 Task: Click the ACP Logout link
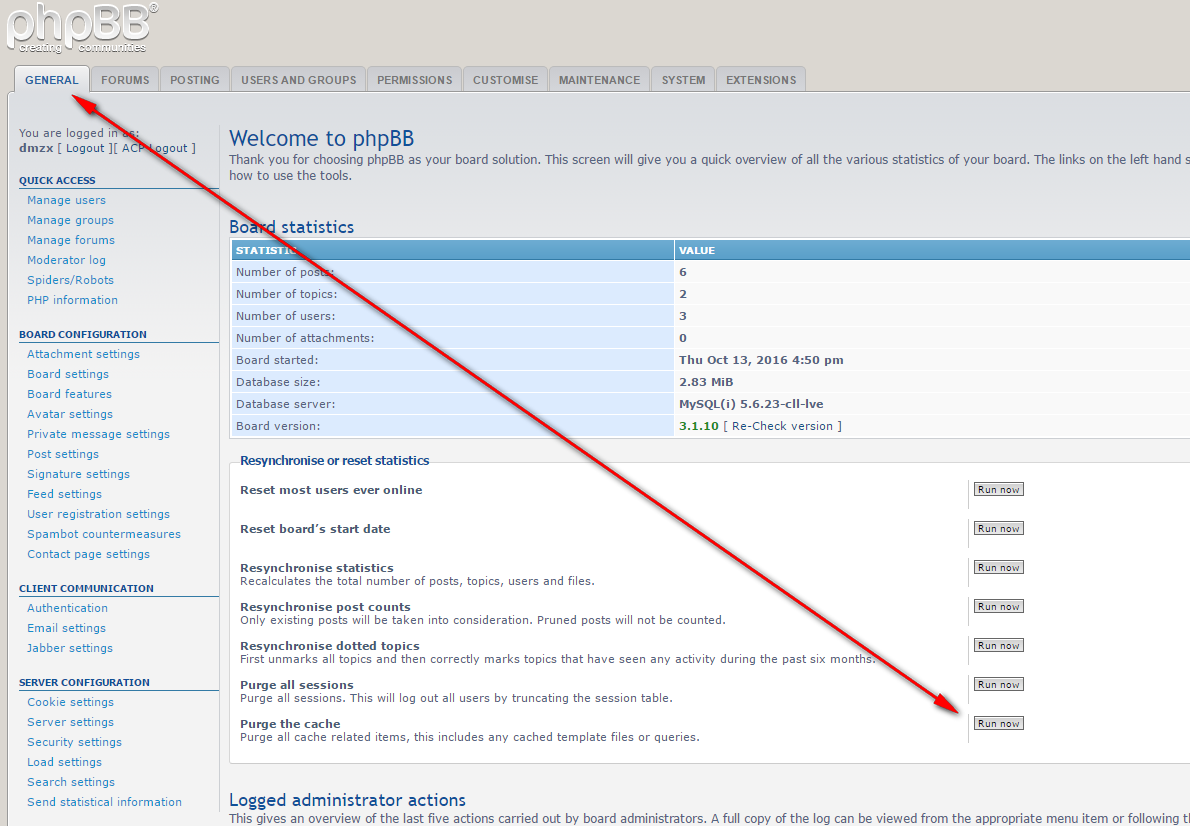pyautogui.click(x=155, y=148)
